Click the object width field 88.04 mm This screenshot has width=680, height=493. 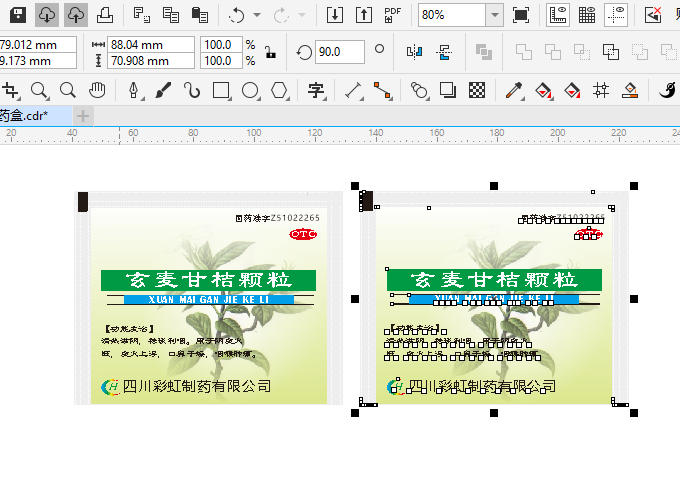pos(150,45)
